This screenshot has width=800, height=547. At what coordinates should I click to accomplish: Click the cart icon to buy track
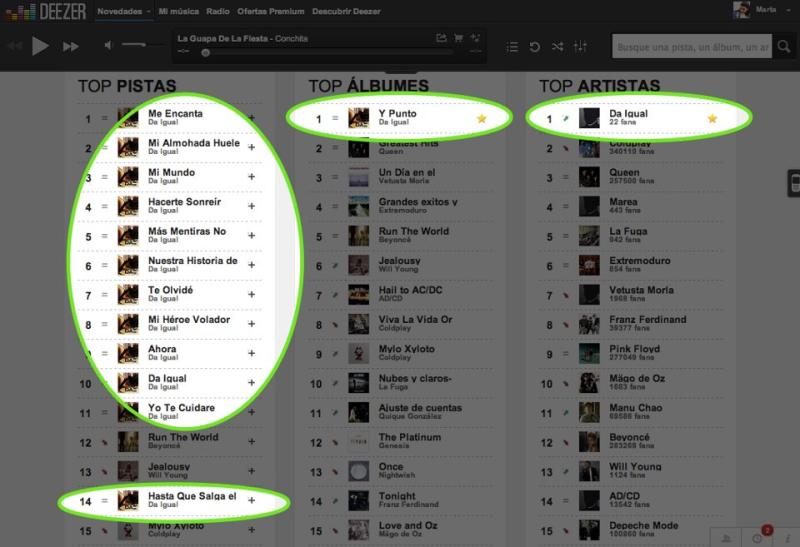[x=458, y=38]
